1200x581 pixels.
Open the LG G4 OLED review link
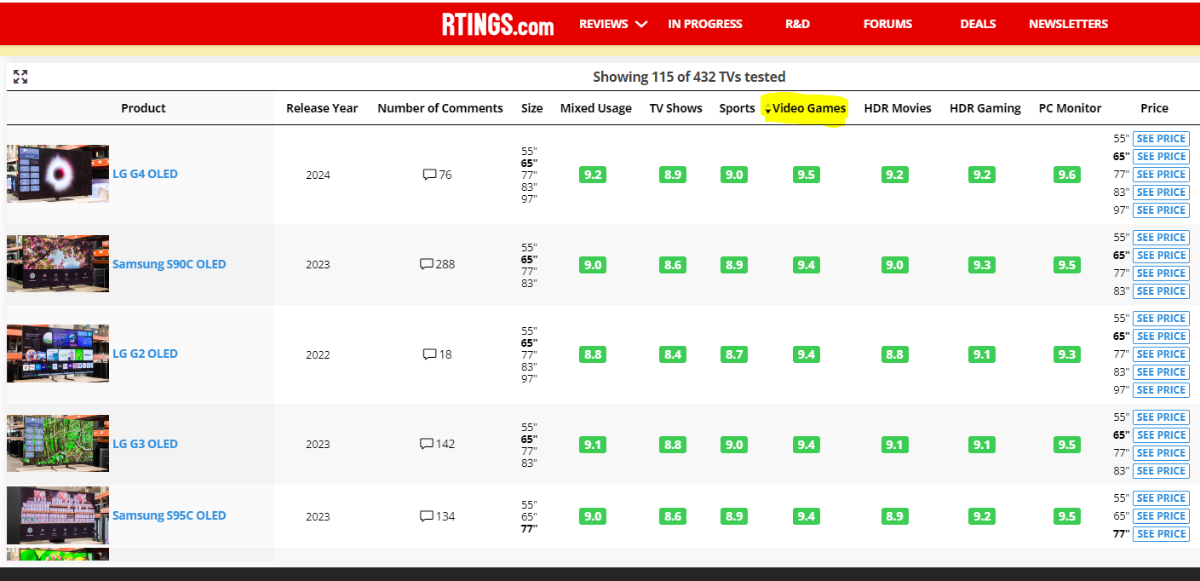pos(145,174)
